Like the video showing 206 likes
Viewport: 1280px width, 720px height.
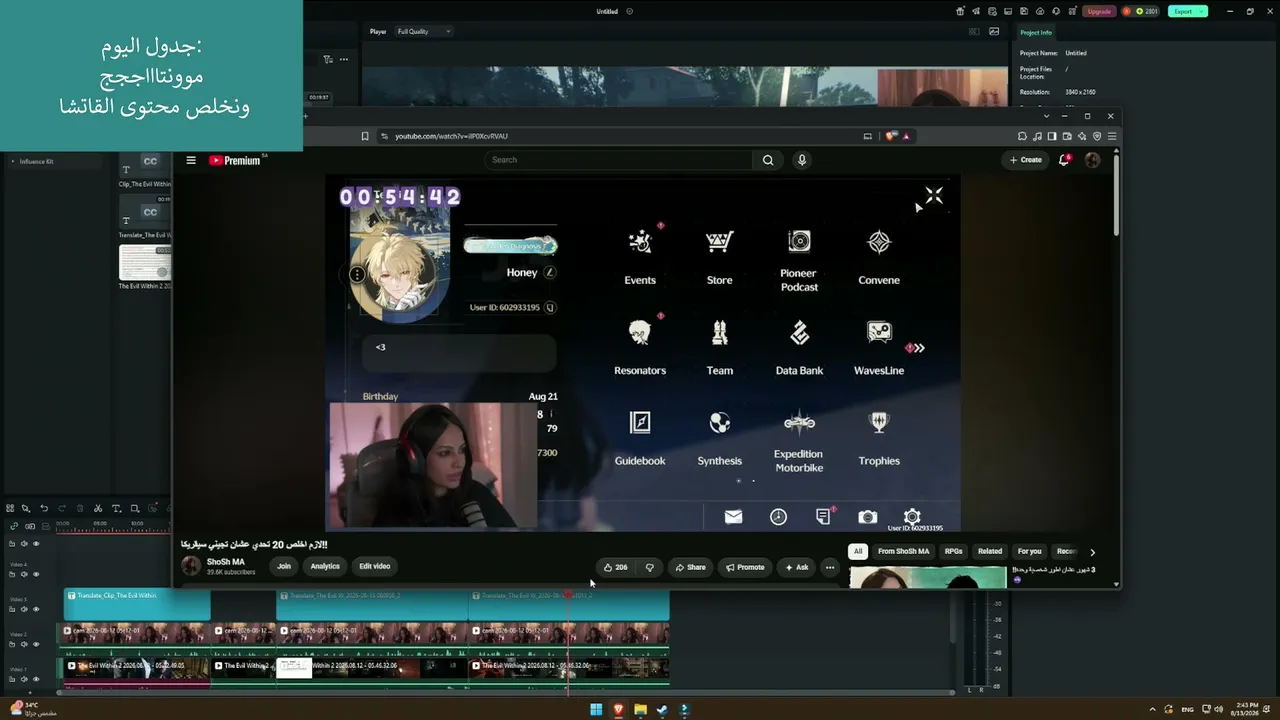pos(615,567)
